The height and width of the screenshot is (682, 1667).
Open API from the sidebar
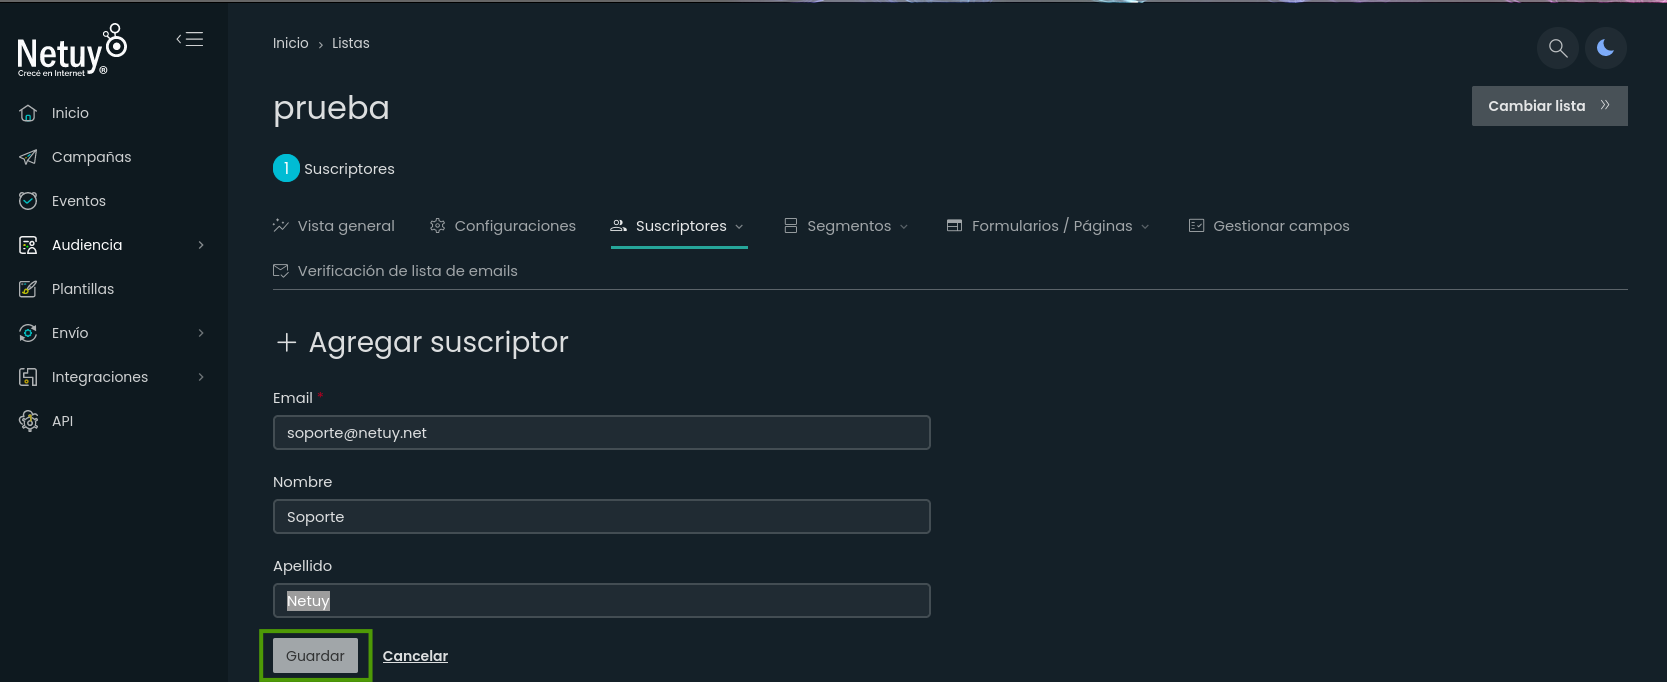[63, 421]
